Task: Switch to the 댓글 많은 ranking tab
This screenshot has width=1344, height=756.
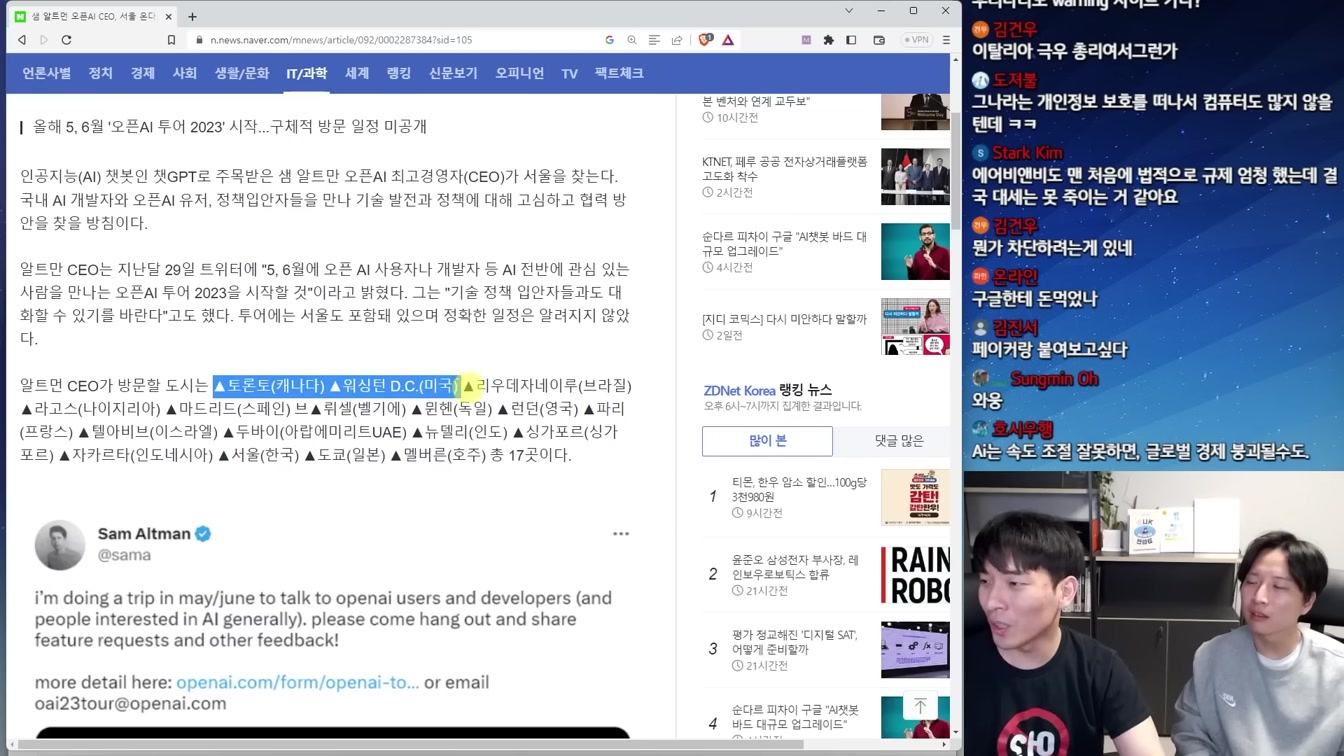Action: coord(899,441)
